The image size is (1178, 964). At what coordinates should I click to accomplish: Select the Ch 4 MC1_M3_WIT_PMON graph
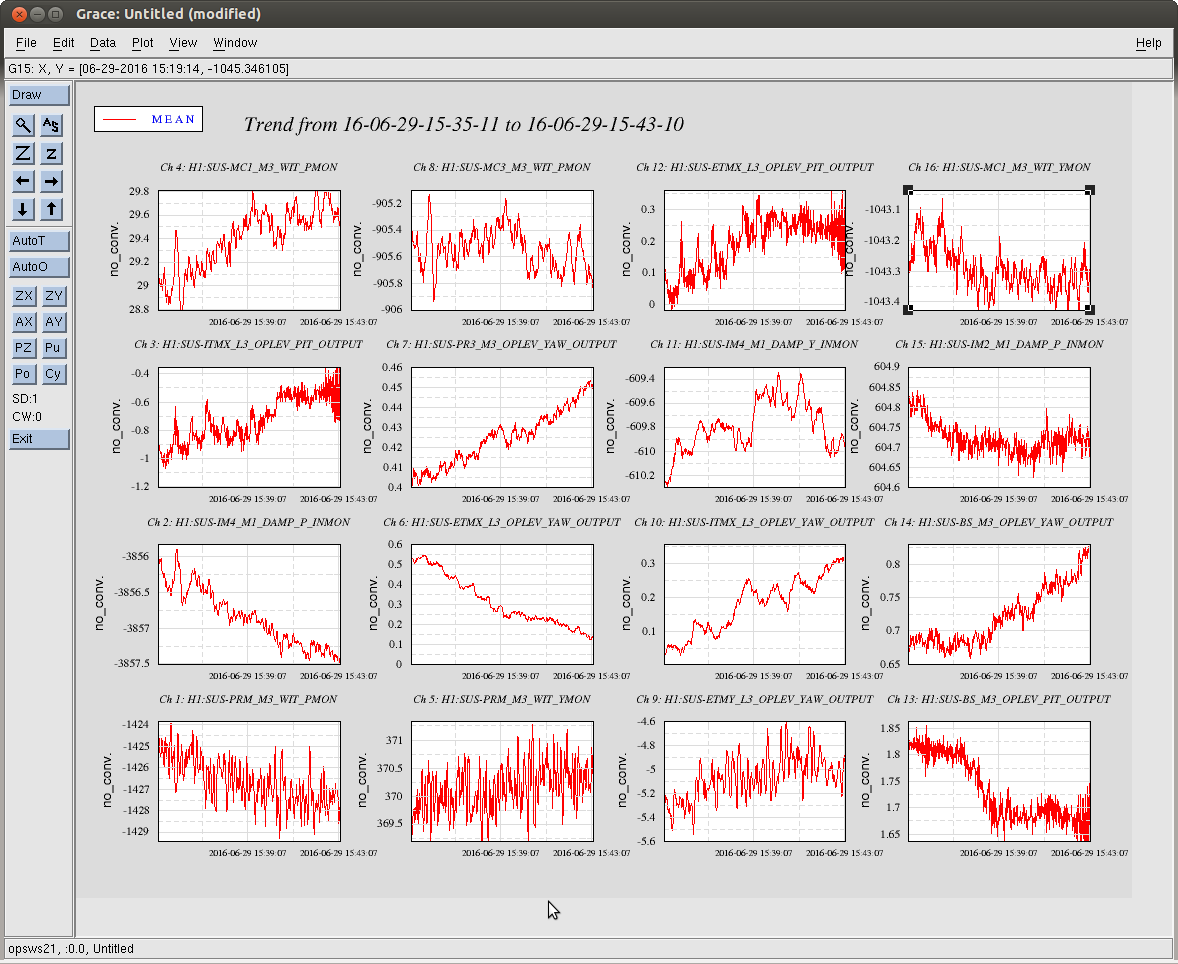coord(249,250)
